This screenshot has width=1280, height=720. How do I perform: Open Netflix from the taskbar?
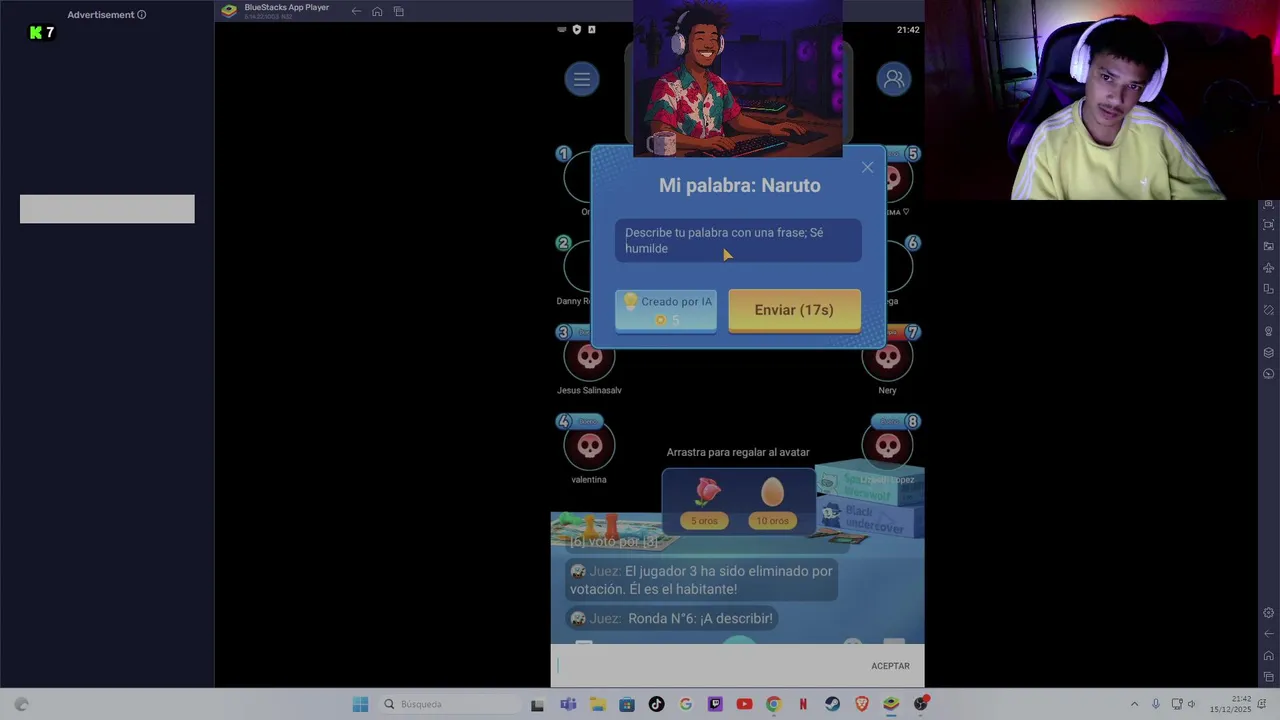[803, 704]
